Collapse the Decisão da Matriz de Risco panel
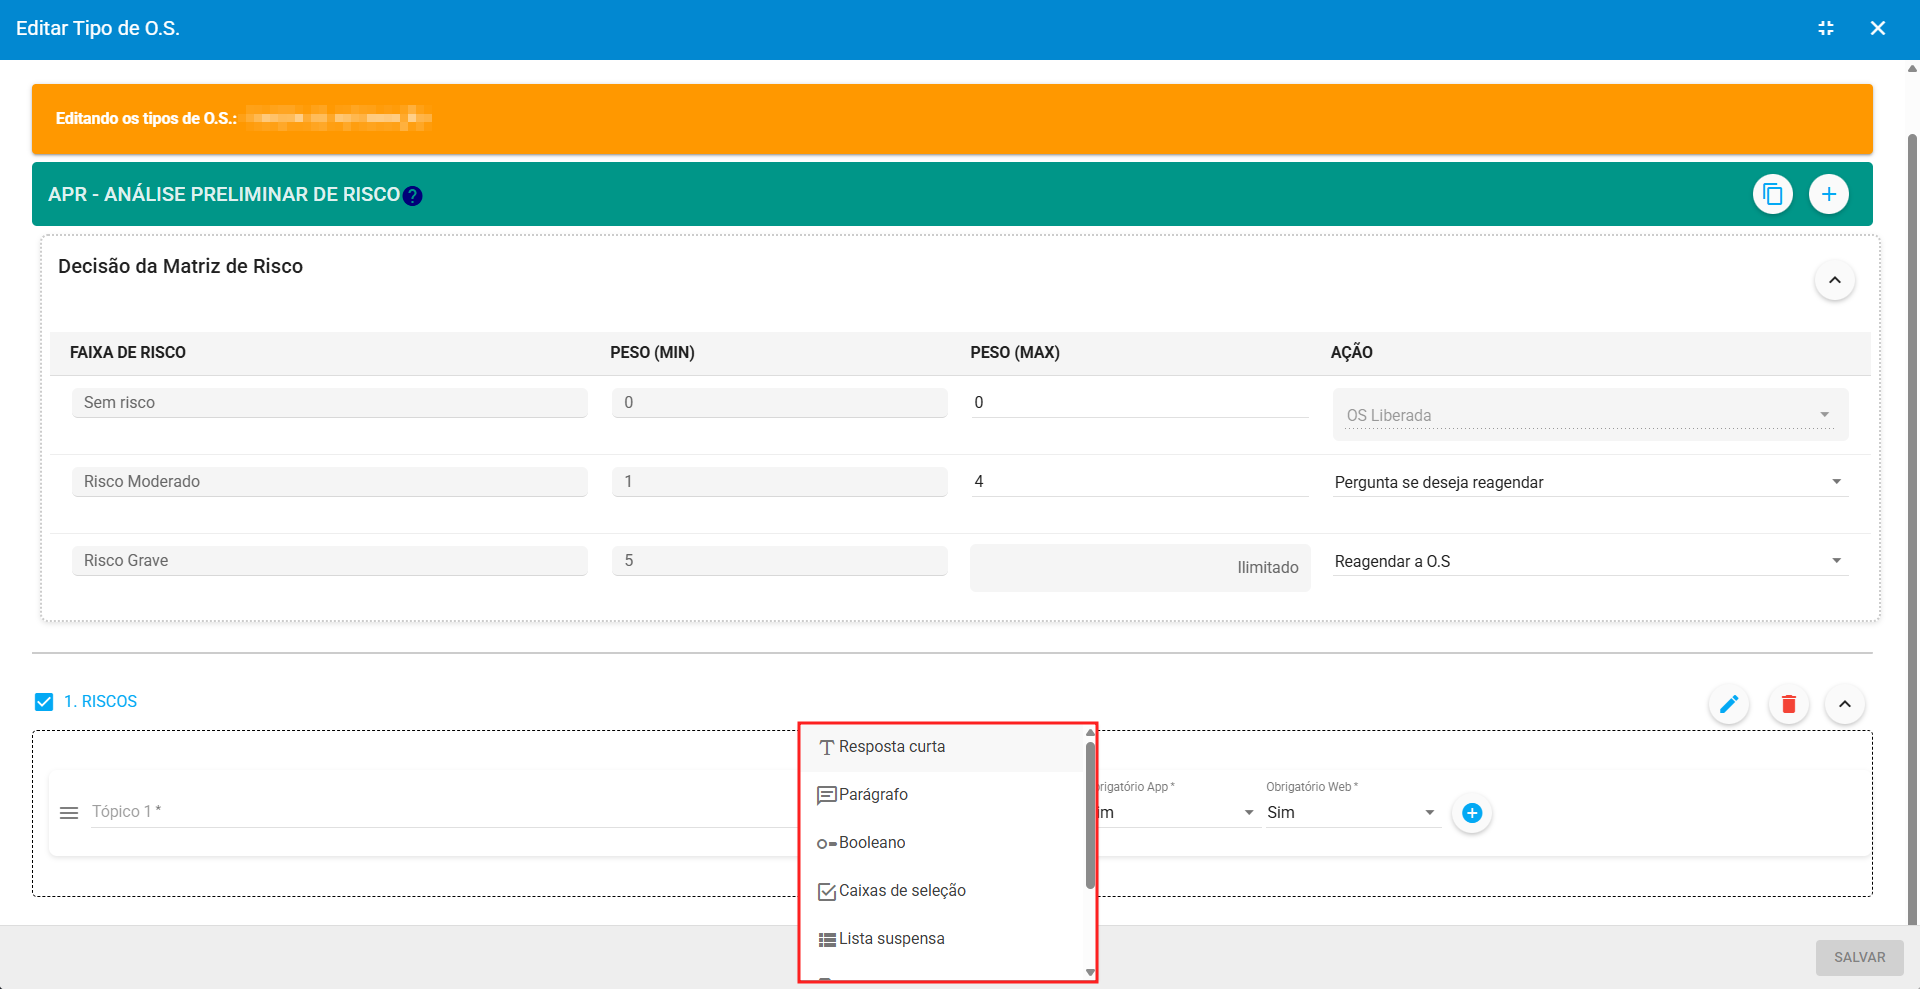 [1834, 280]
